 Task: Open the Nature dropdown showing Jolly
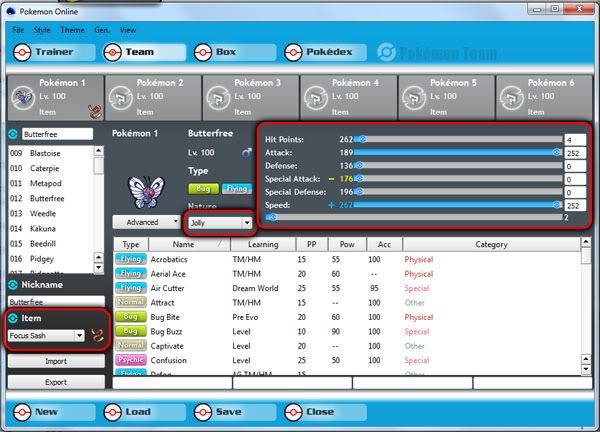pos(220,222)
